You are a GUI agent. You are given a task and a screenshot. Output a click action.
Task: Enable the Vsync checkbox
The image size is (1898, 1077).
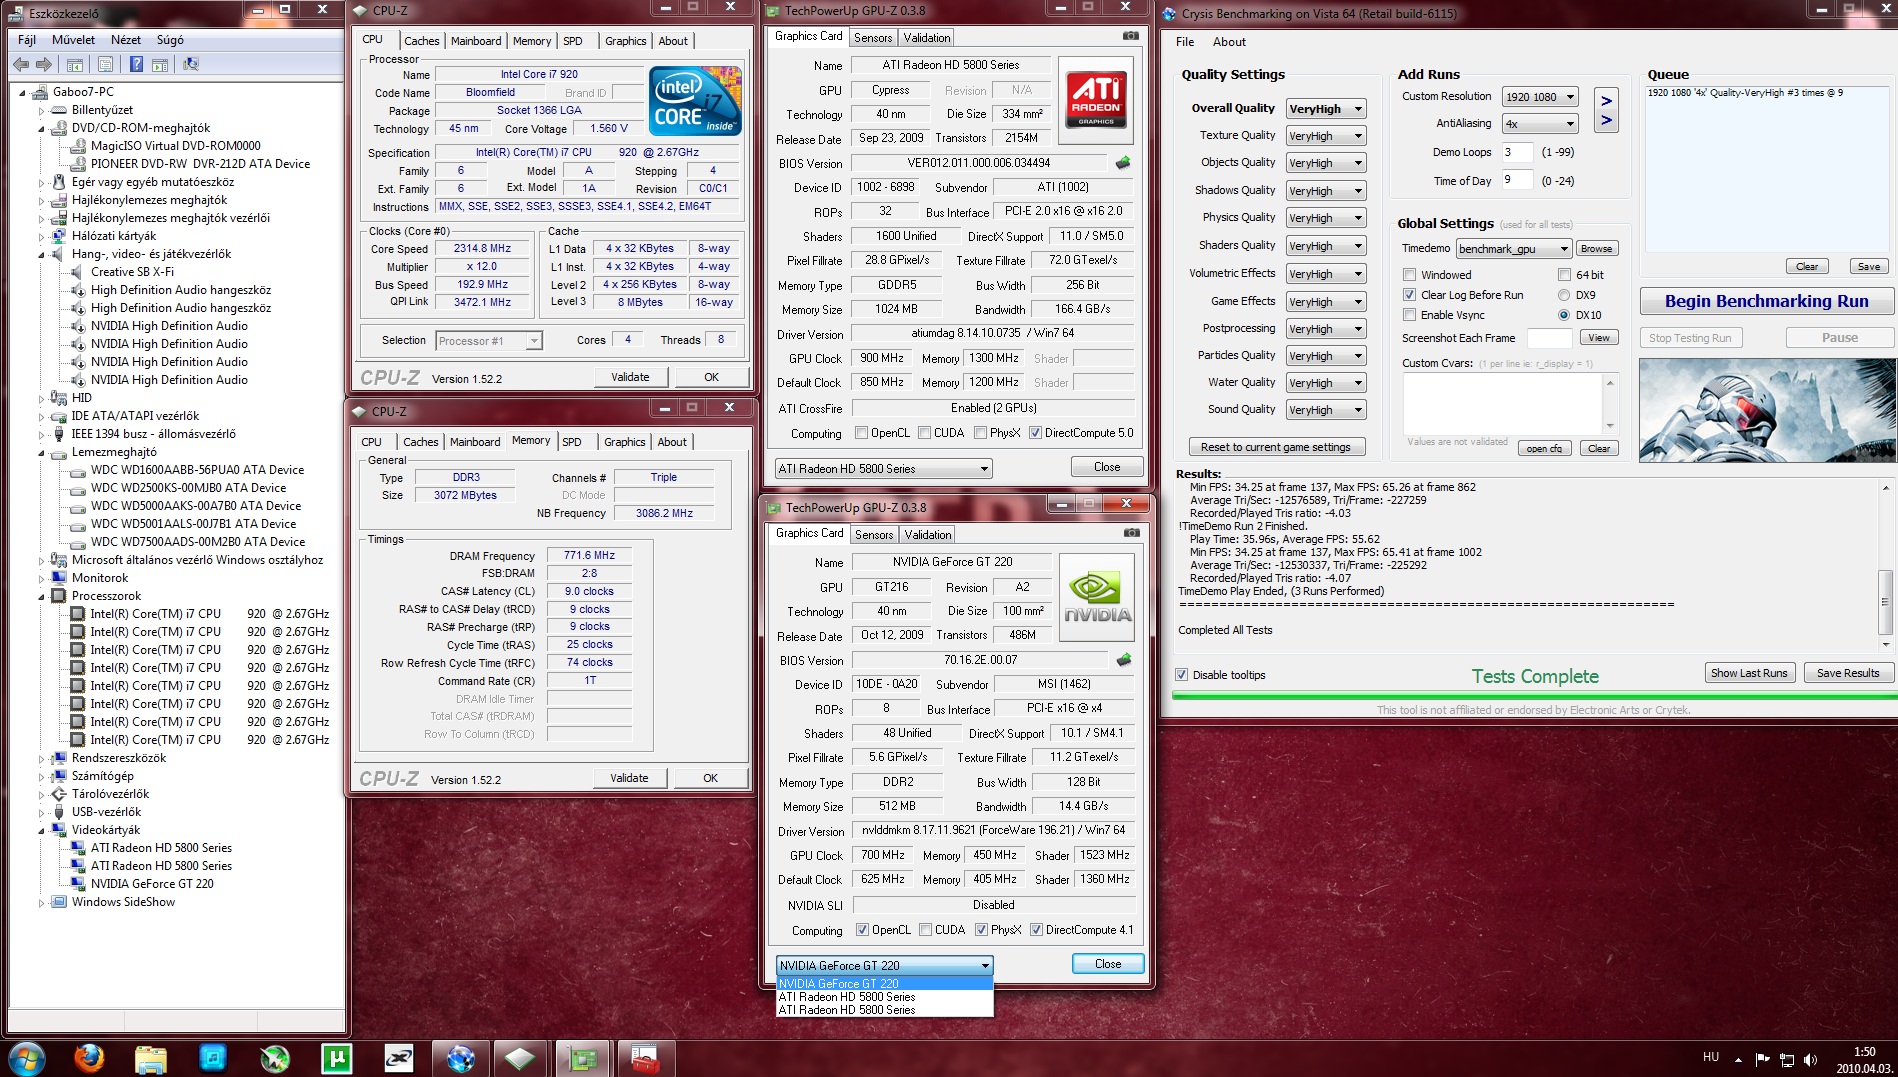coord(1409,315)
